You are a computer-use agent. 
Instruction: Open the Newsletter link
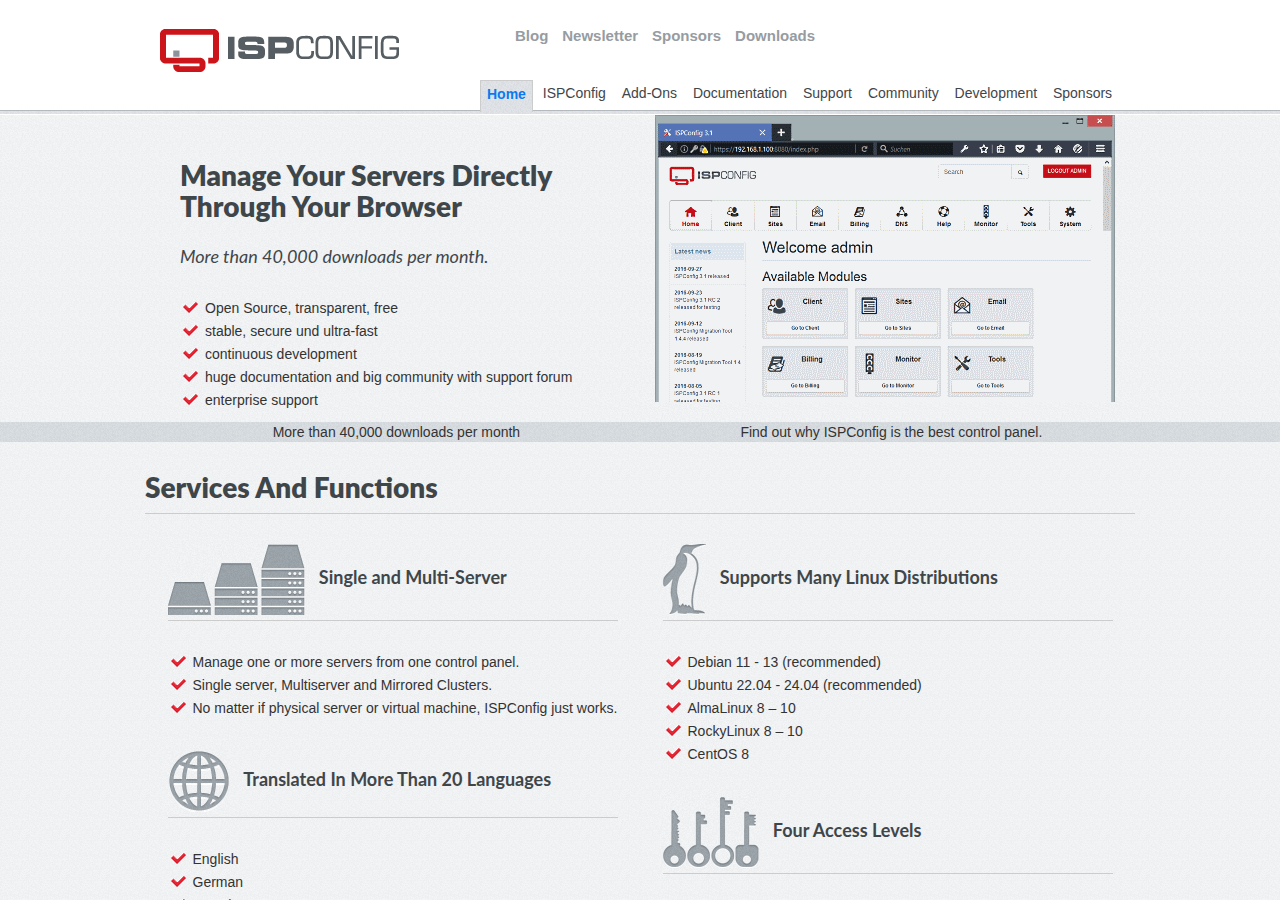(600, 36)
